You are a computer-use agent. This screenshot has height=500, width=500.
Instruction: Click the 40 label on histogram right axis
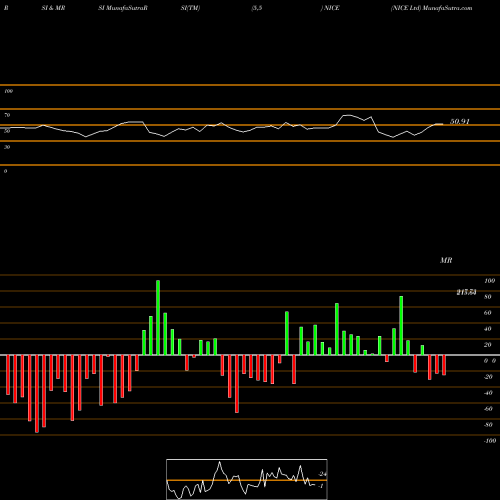(488, 329)
